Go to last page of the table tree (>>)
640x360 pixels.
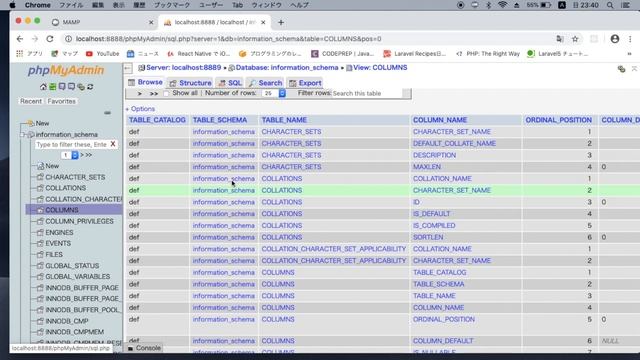(x=89, y=155)
